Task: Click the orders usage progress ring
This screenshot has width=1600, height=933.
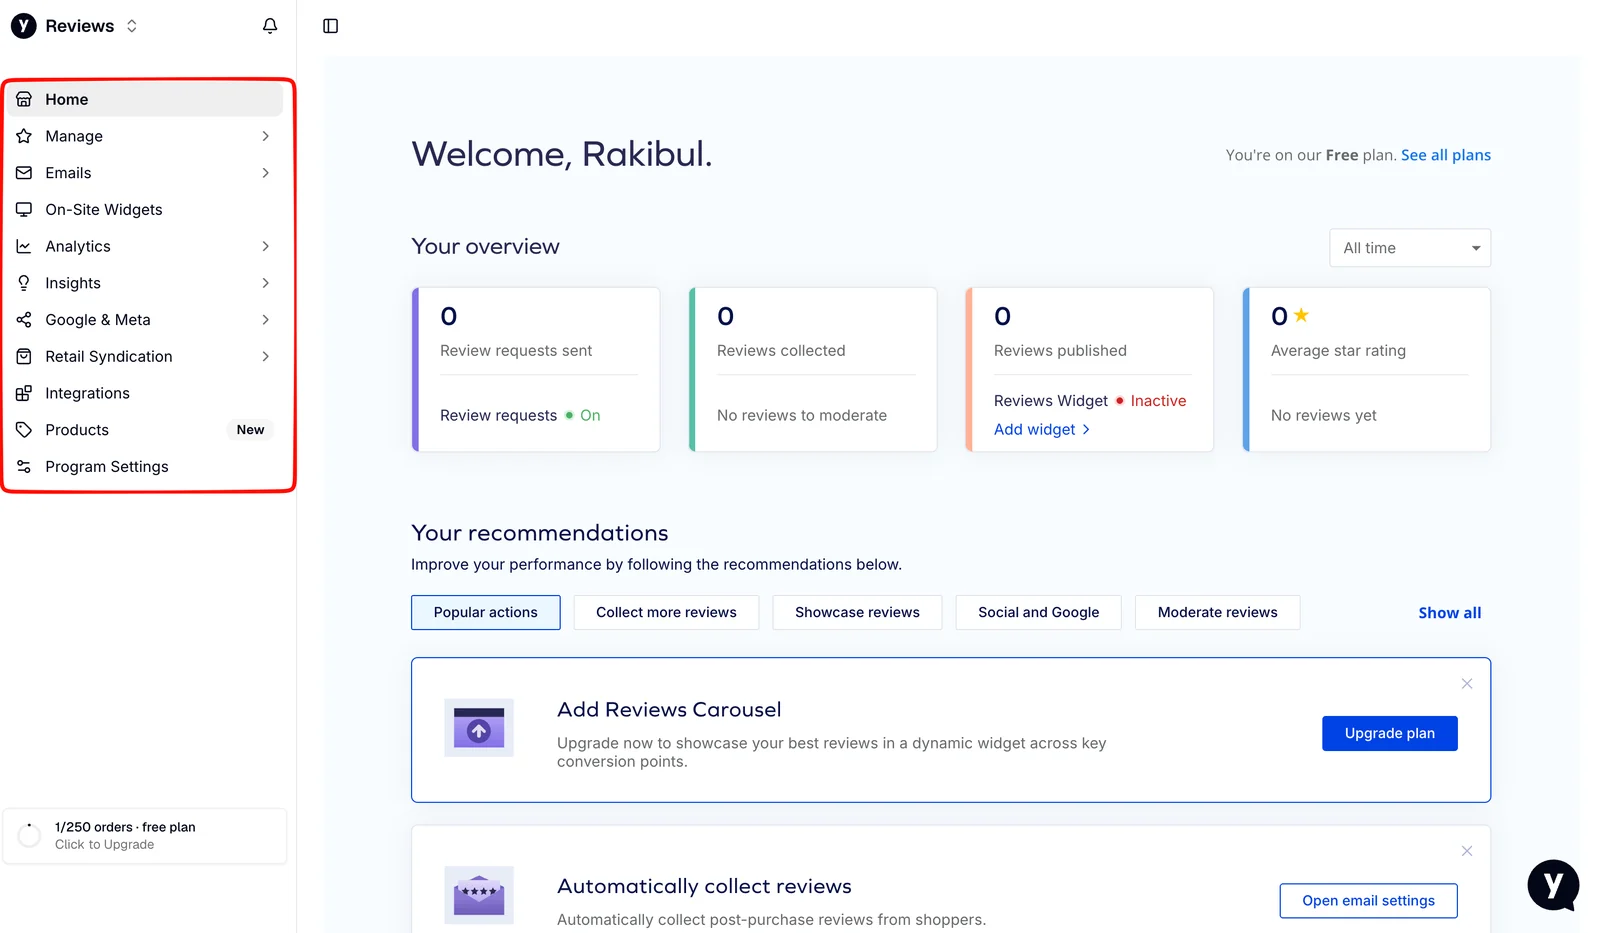Action: click(x=29, y=835)
